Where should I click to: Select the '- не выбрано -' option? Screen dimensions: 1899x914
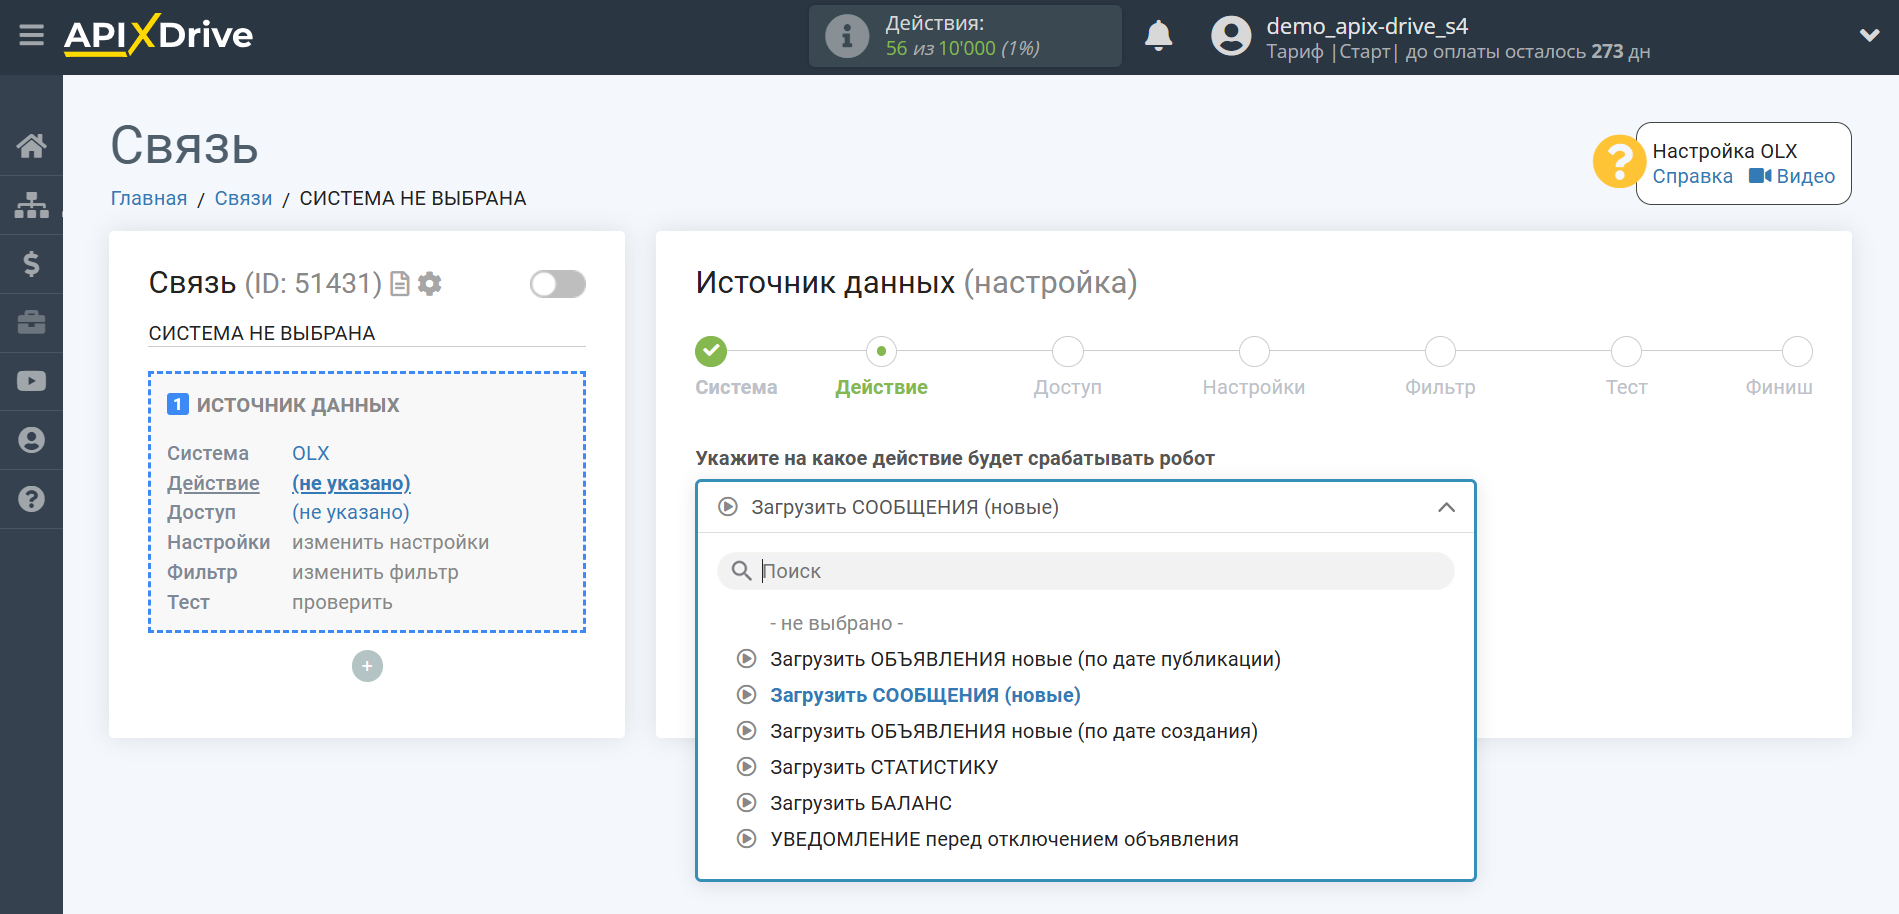point(836,623)
